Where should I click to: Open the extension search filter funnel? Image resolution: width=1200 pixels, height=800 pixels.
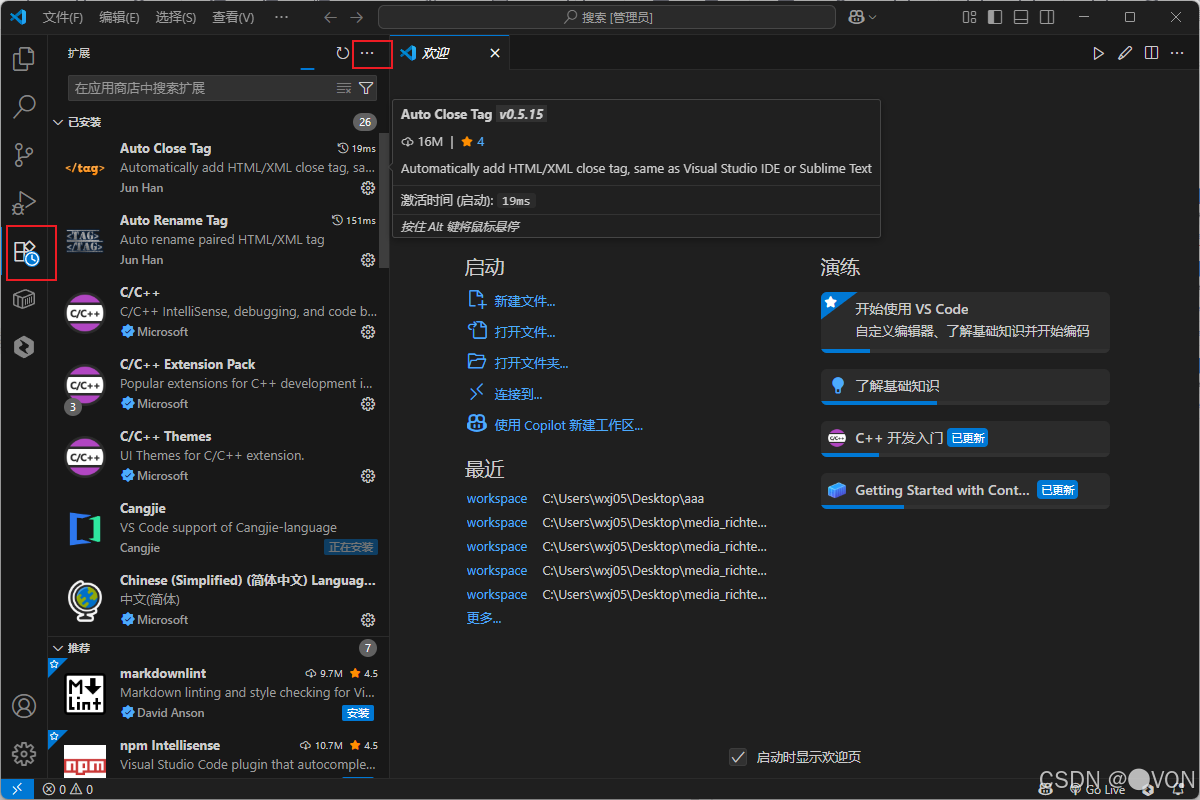point(366,88)
